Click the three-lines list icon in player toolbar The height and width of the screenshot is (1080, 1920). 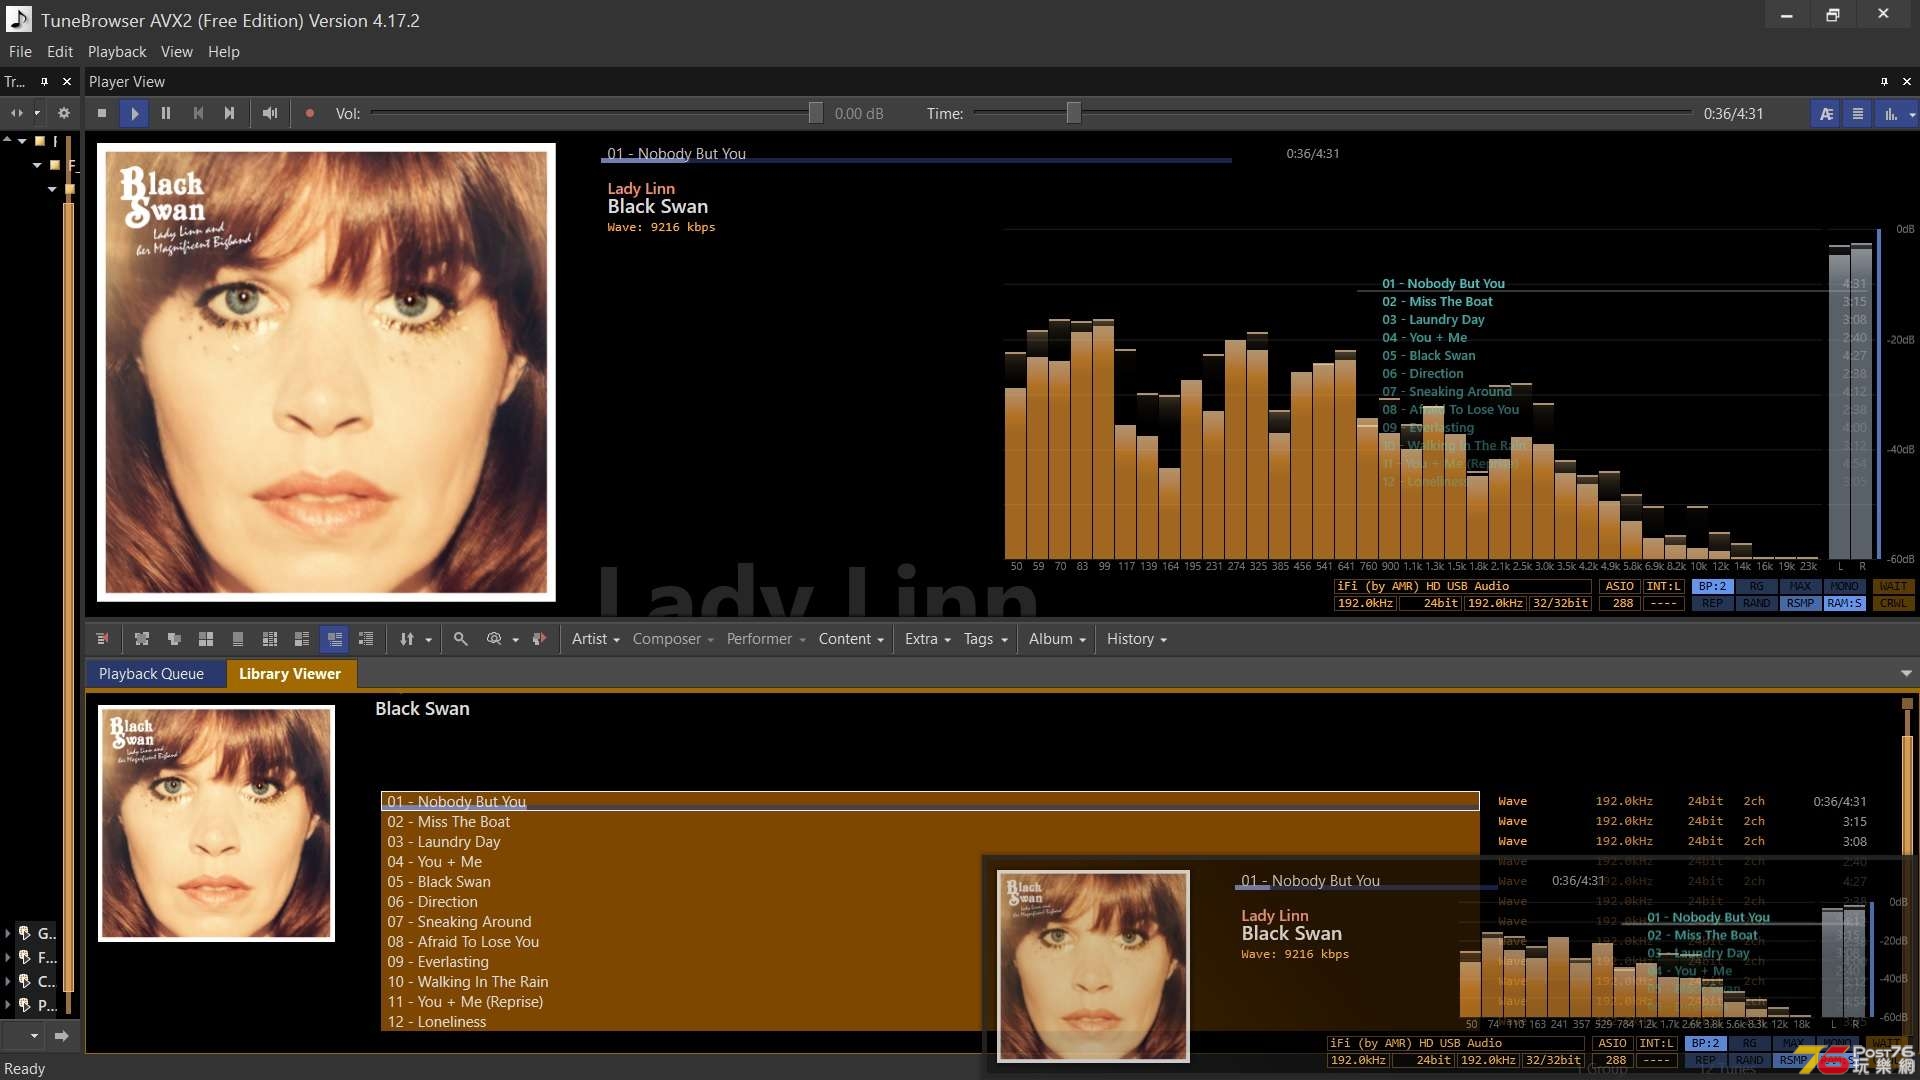[1858, 114]
